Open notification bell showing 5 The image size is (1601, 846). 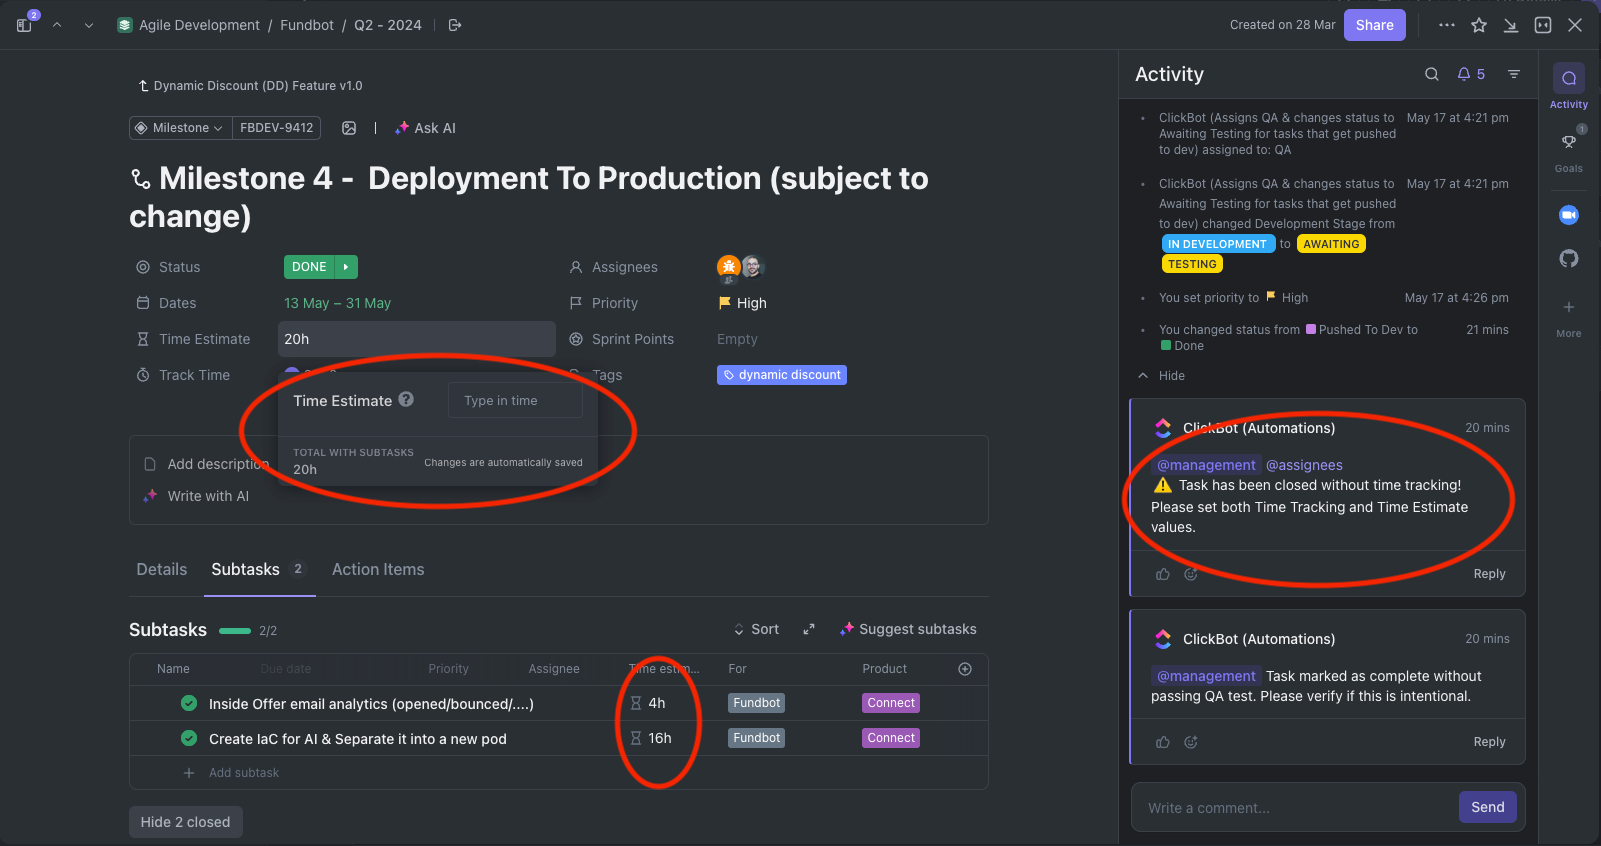1471,74
